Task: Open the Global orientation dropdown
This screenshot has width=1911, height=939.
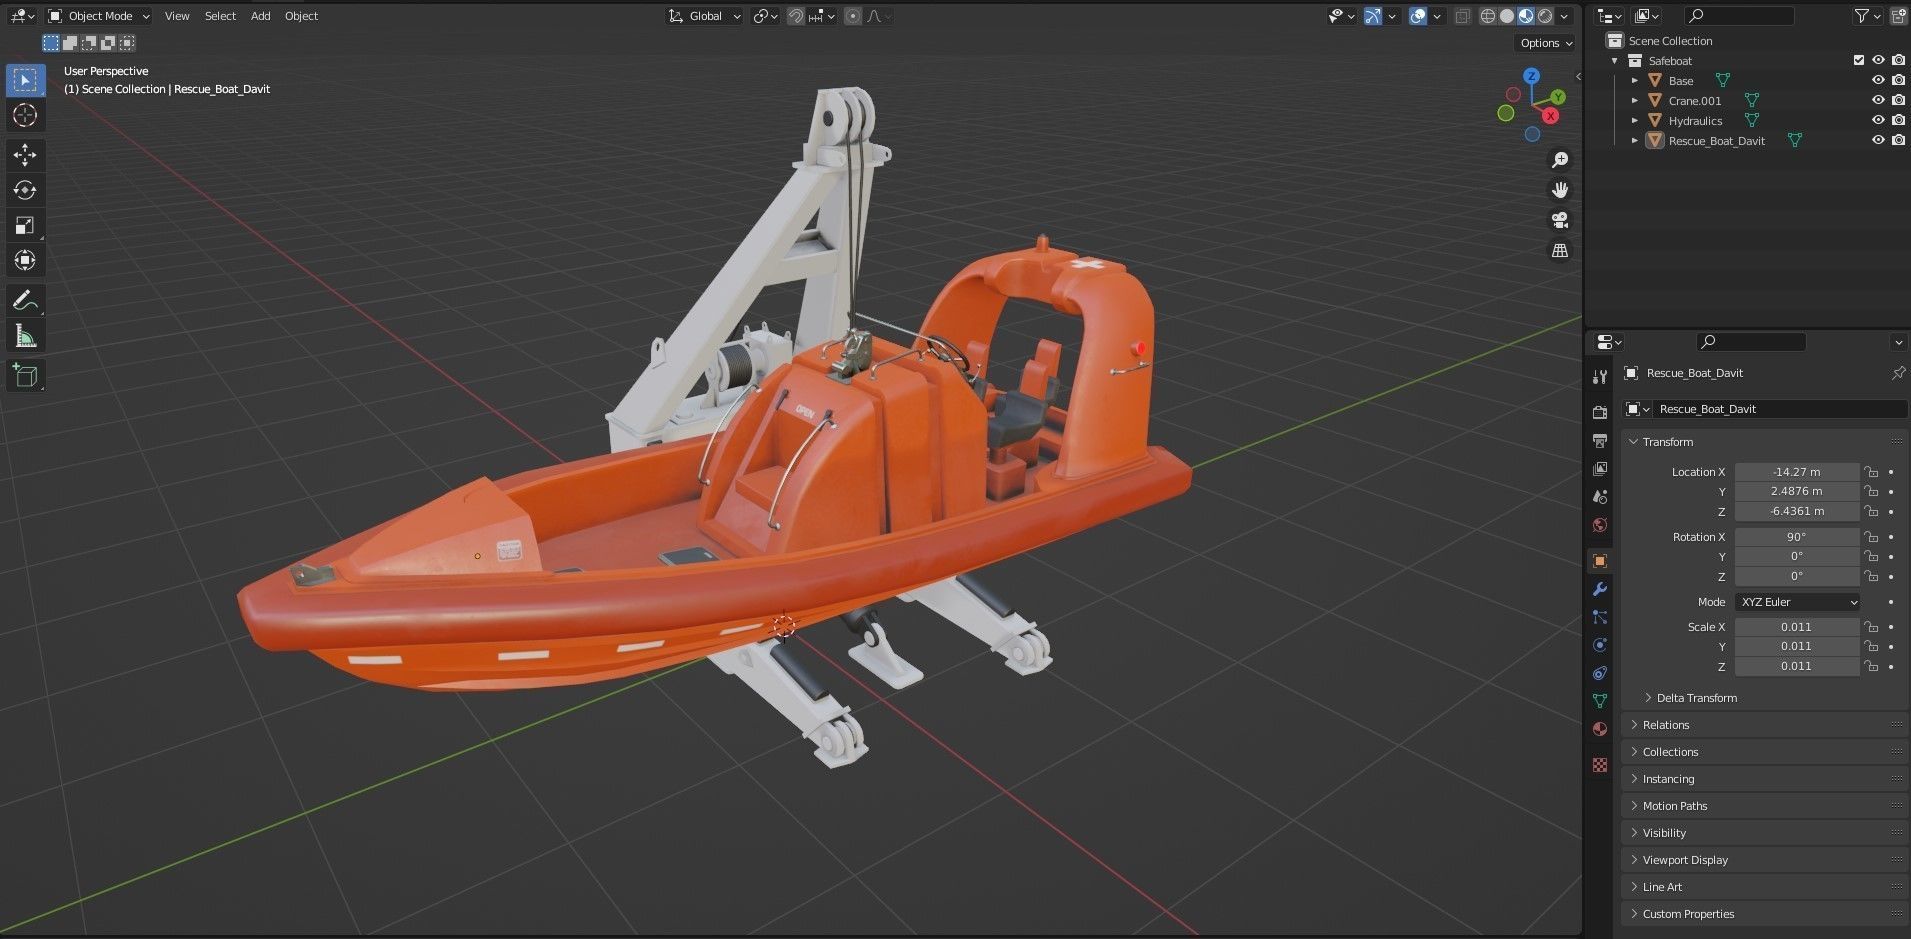Action: 705,16
